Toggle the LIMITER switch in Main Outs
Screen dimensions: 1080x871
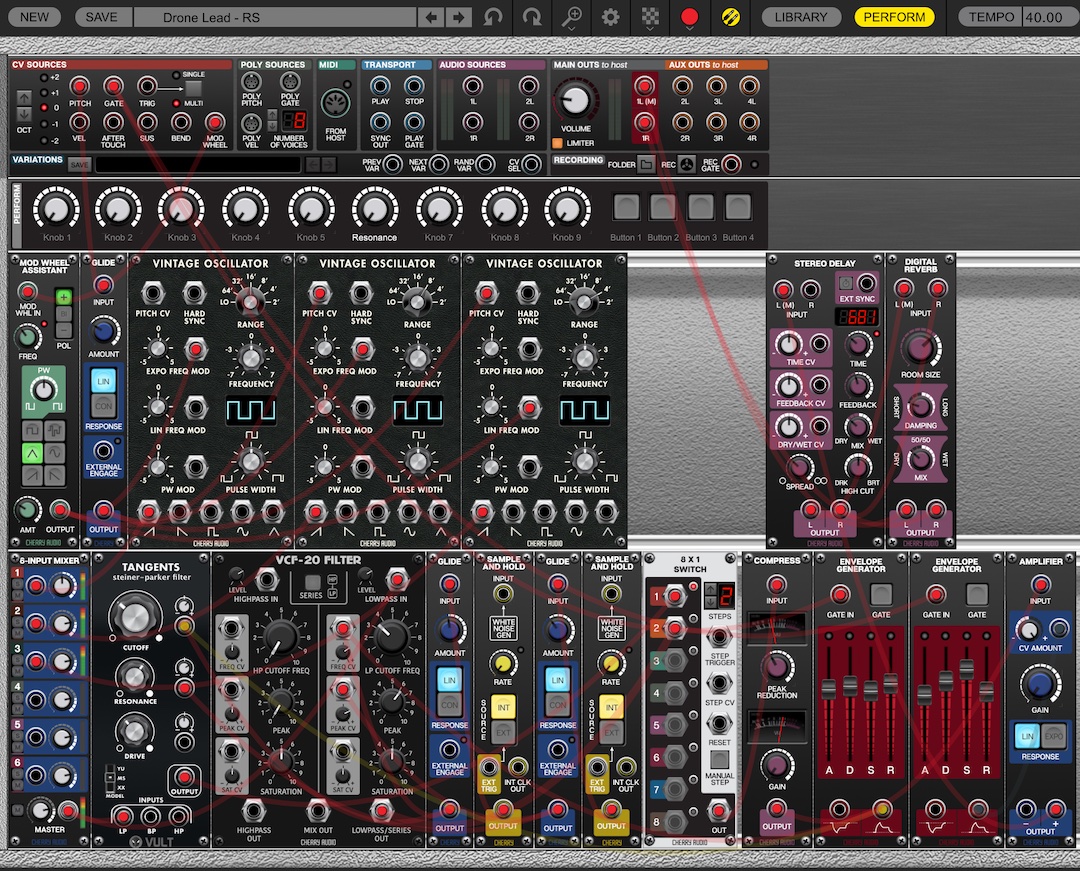(x=558, y=143)
